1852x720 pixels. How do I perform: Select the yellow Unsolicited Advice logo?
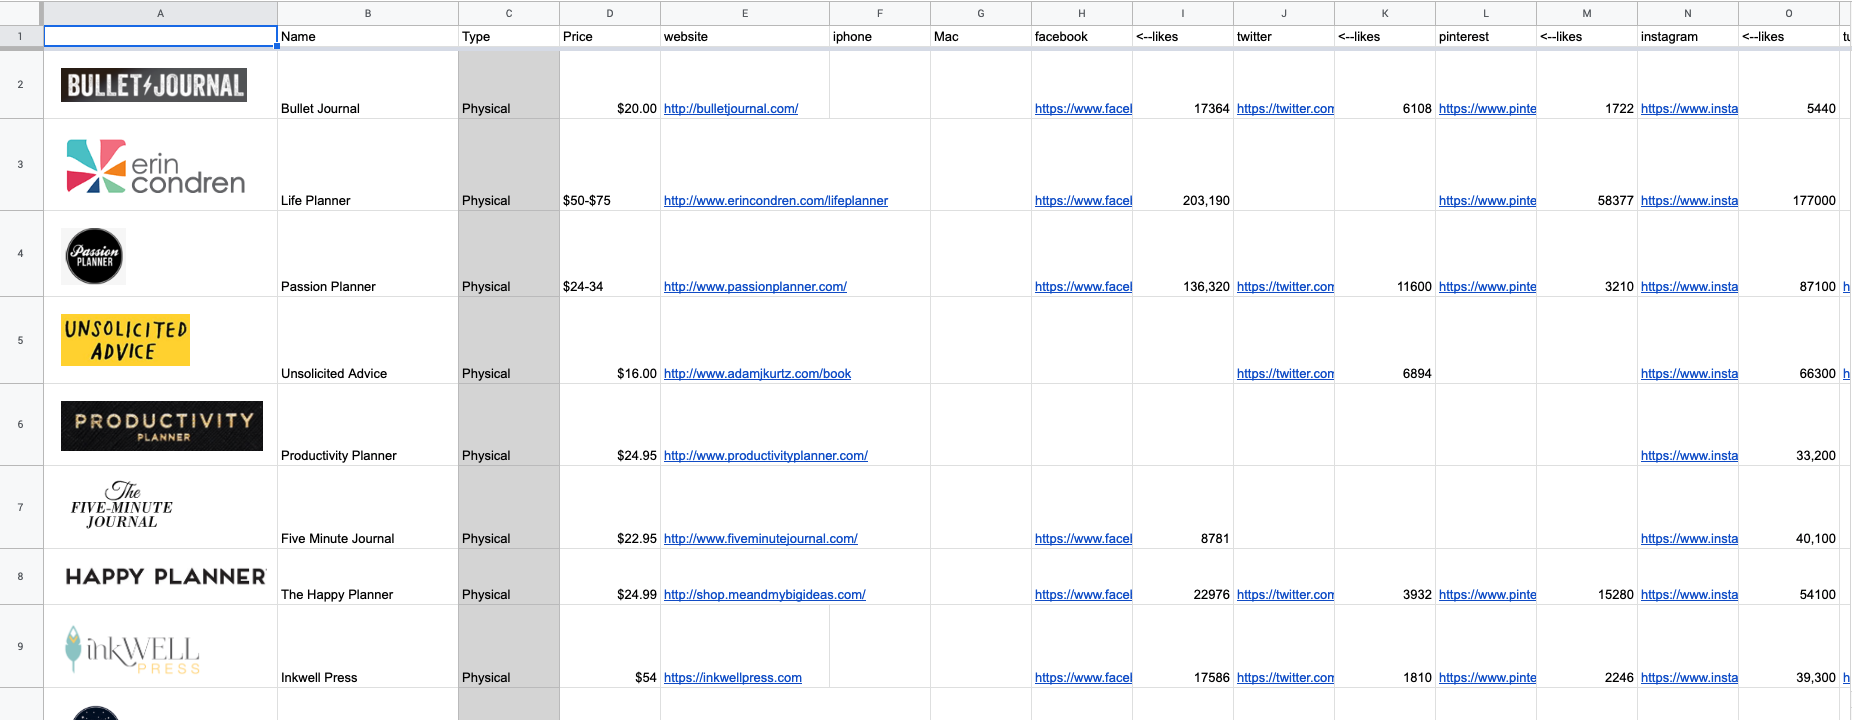(x=125, y=340)
